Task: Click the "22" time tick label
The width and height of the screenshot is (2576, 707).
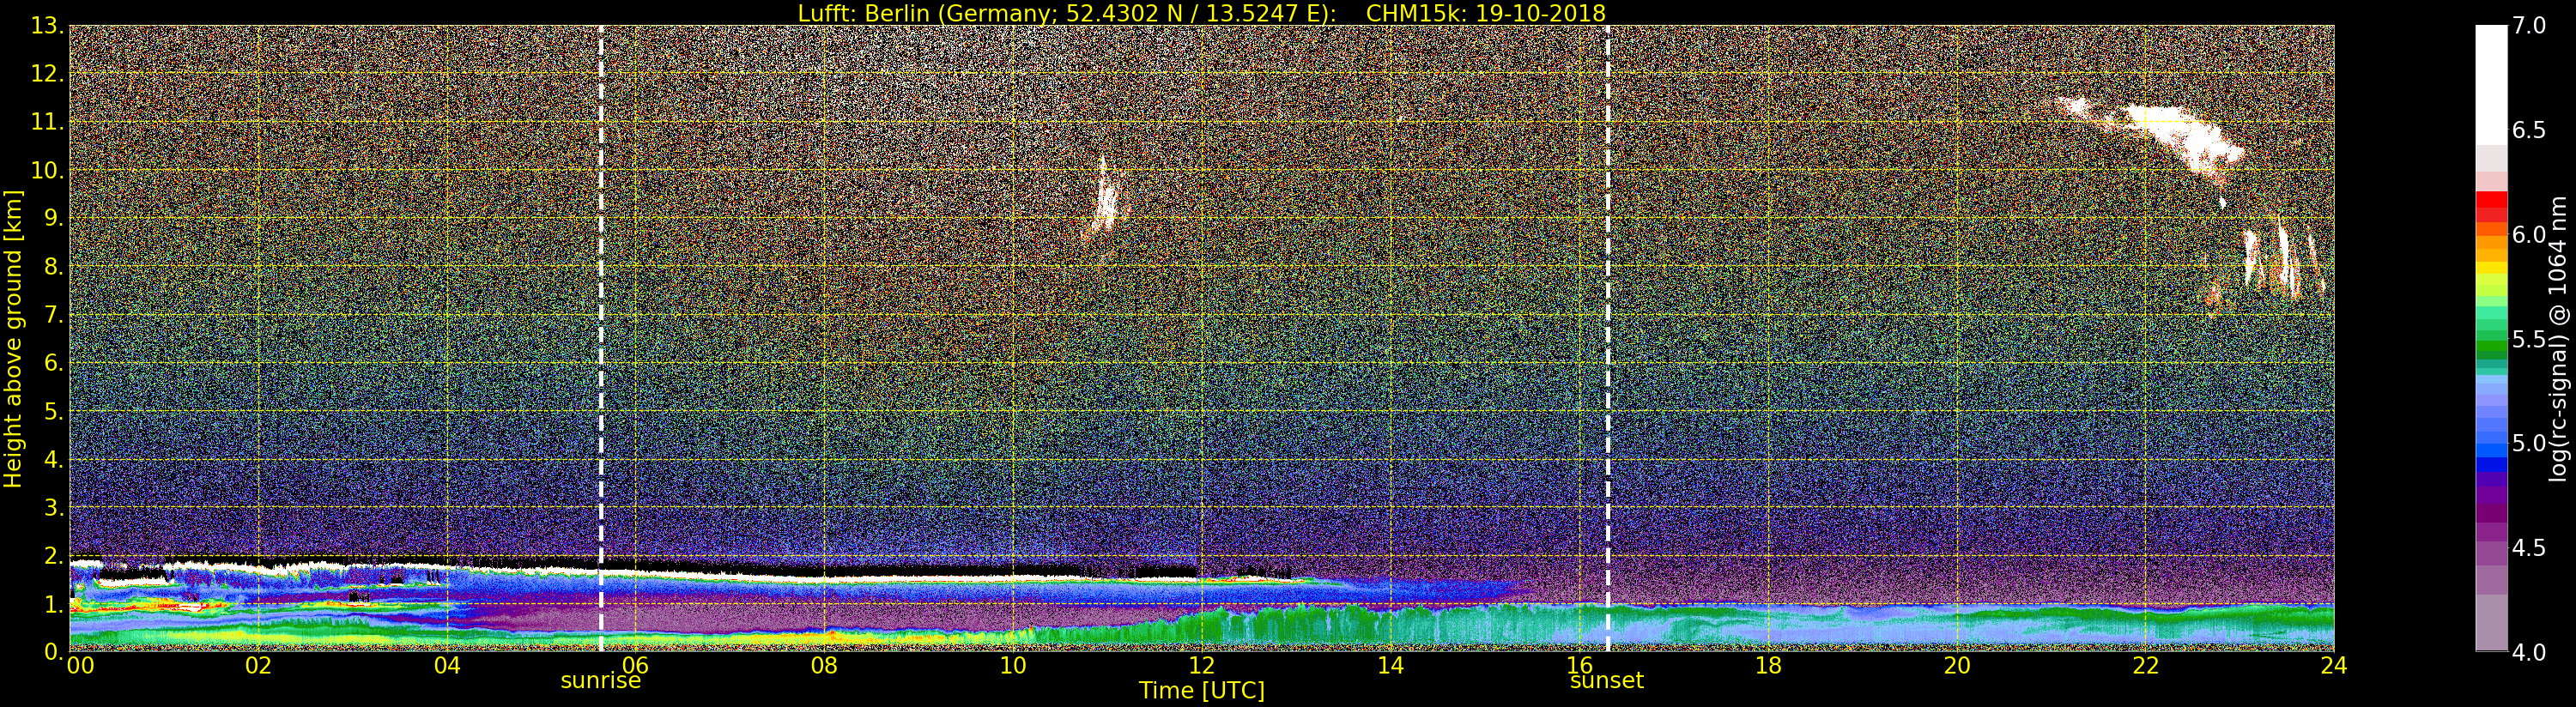Action: click(x=2146, y=666)
